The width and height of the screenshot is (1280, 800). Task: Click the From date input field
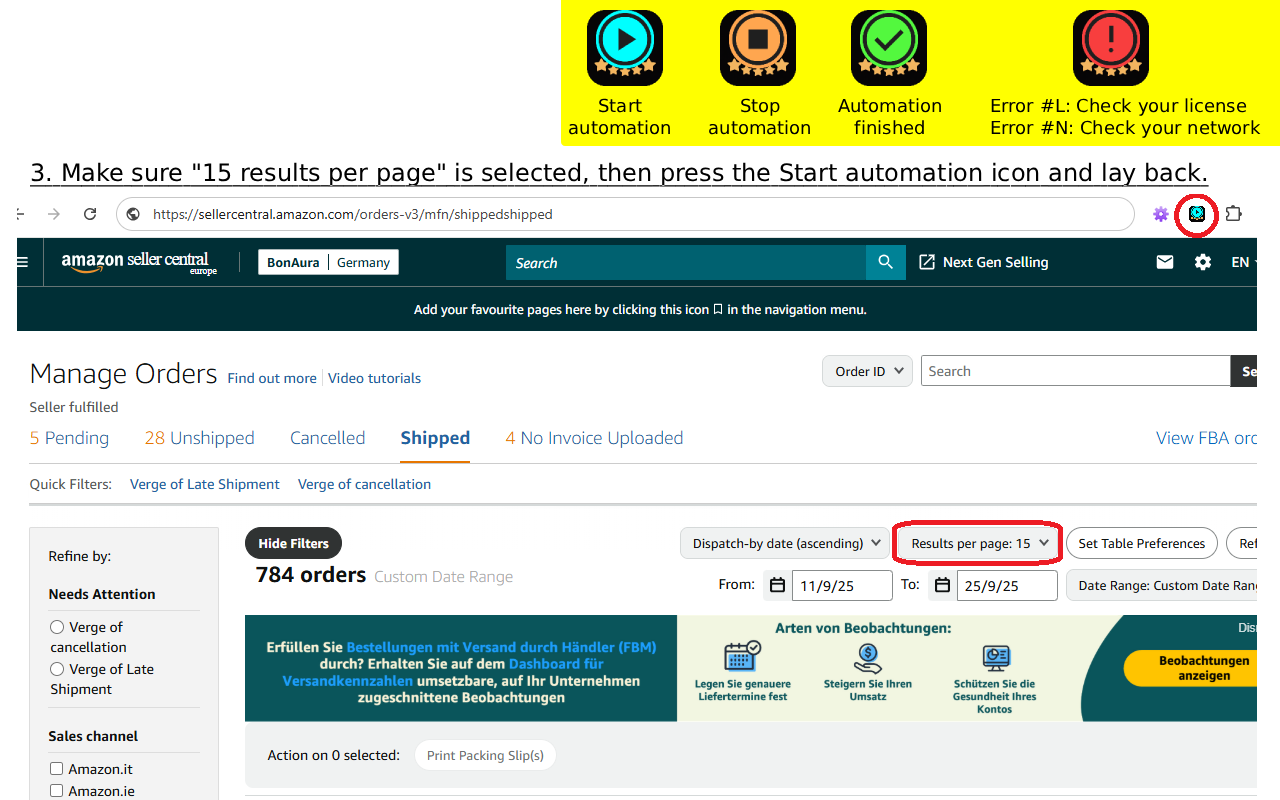point(841,586)
